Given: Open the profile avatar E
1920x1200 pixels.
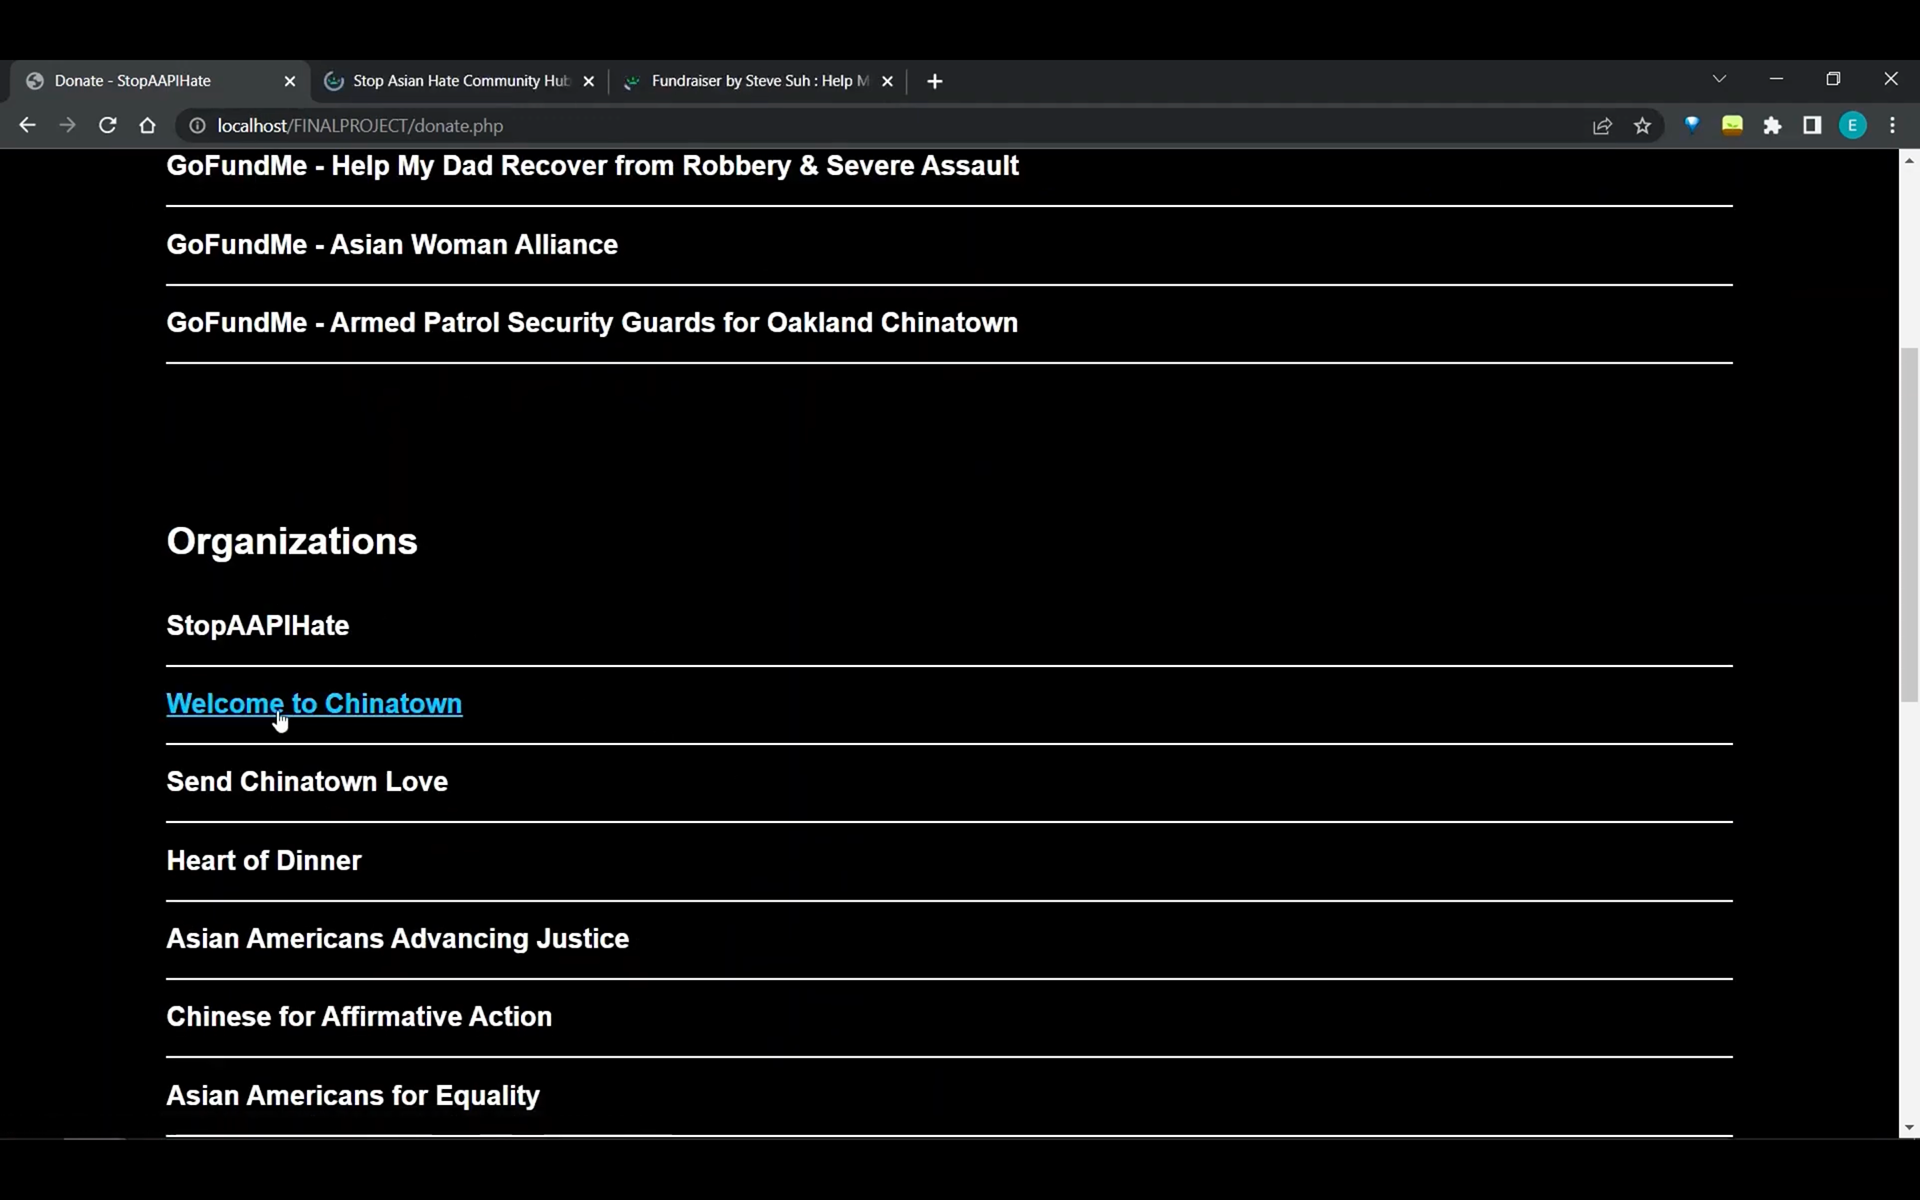Looking at the screenshot, I should (x=1852, y=125).
